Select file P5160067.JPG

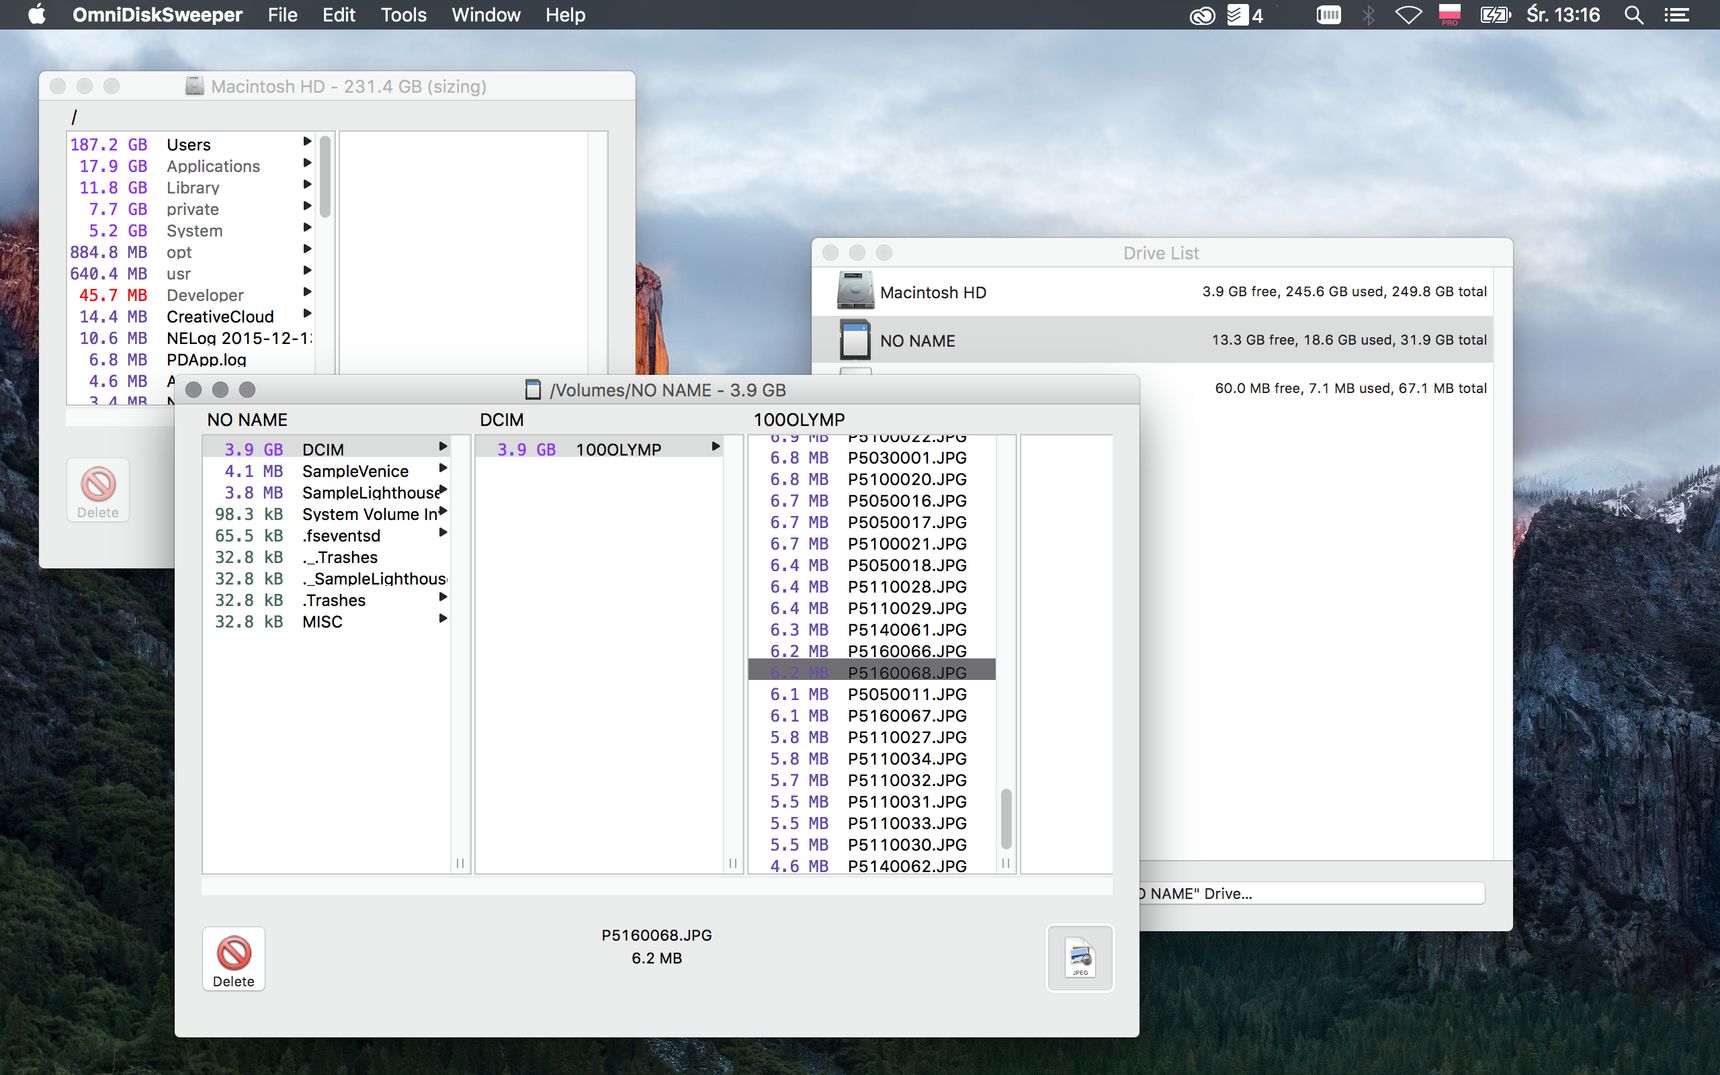(x=872, y=716)
